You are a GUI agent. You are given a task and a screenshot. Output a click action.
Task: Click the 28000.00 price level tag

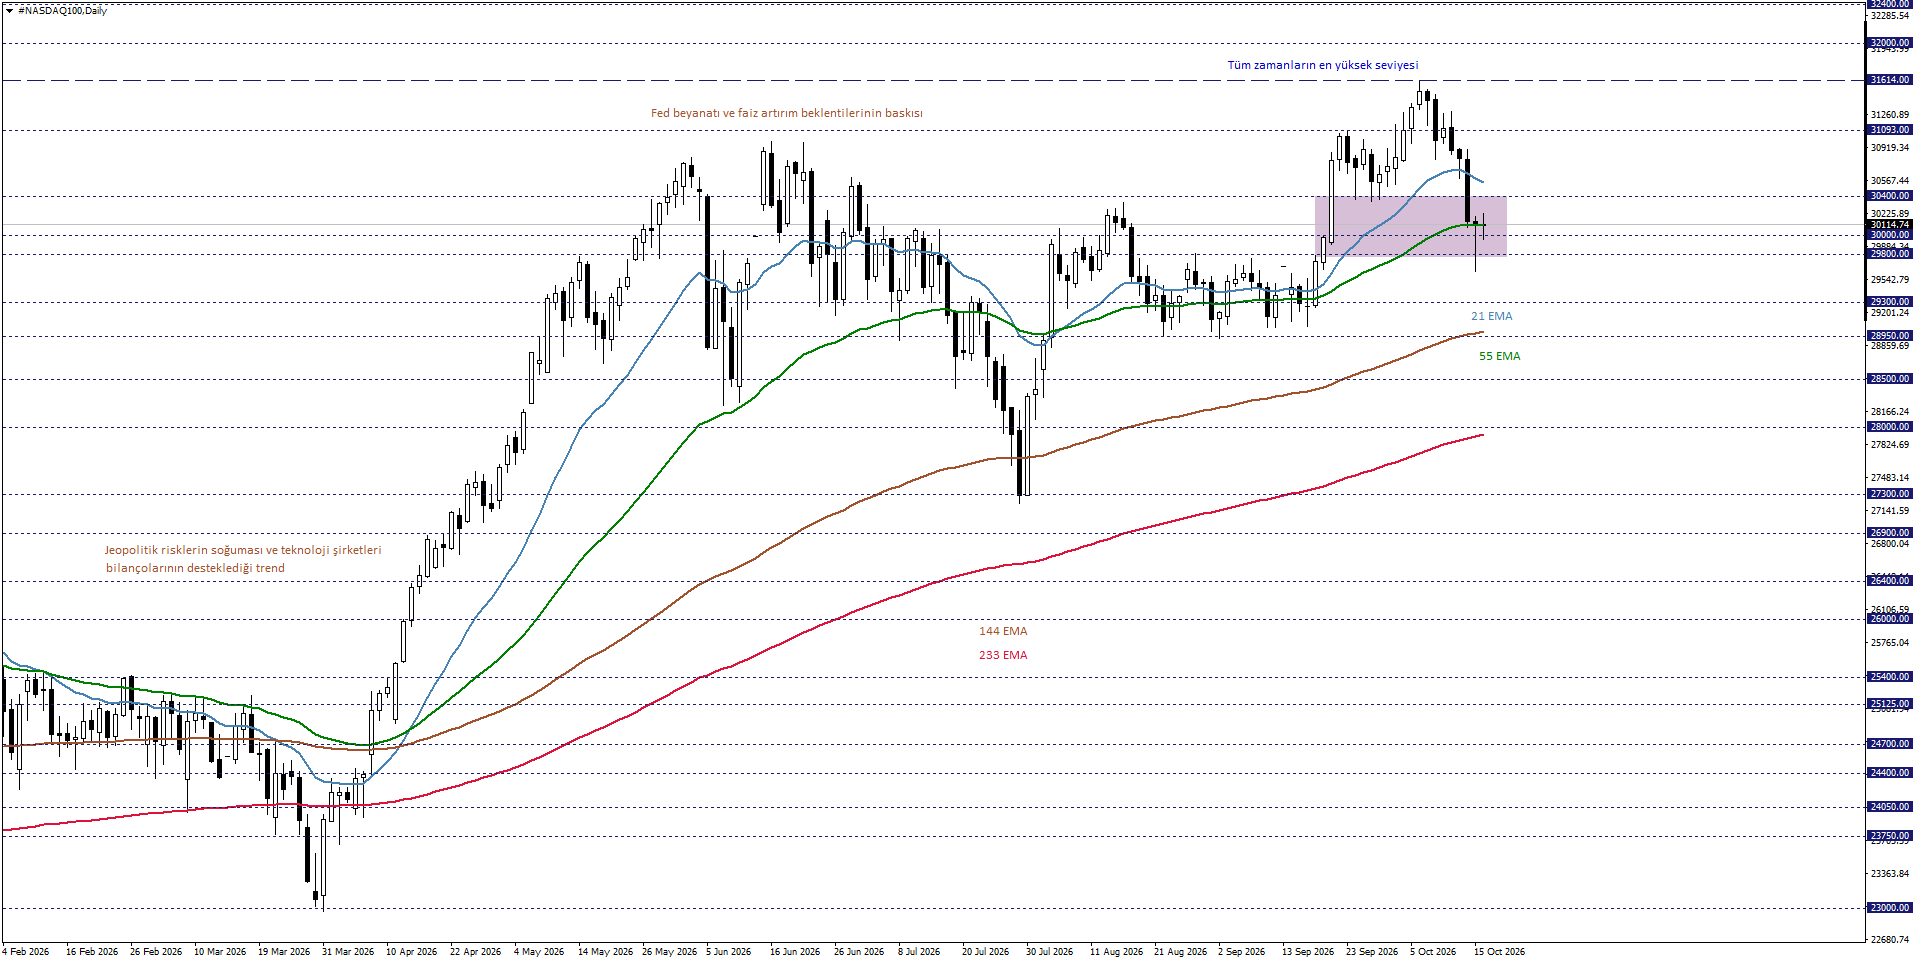pyautogui.click(x=1890, y=427)
